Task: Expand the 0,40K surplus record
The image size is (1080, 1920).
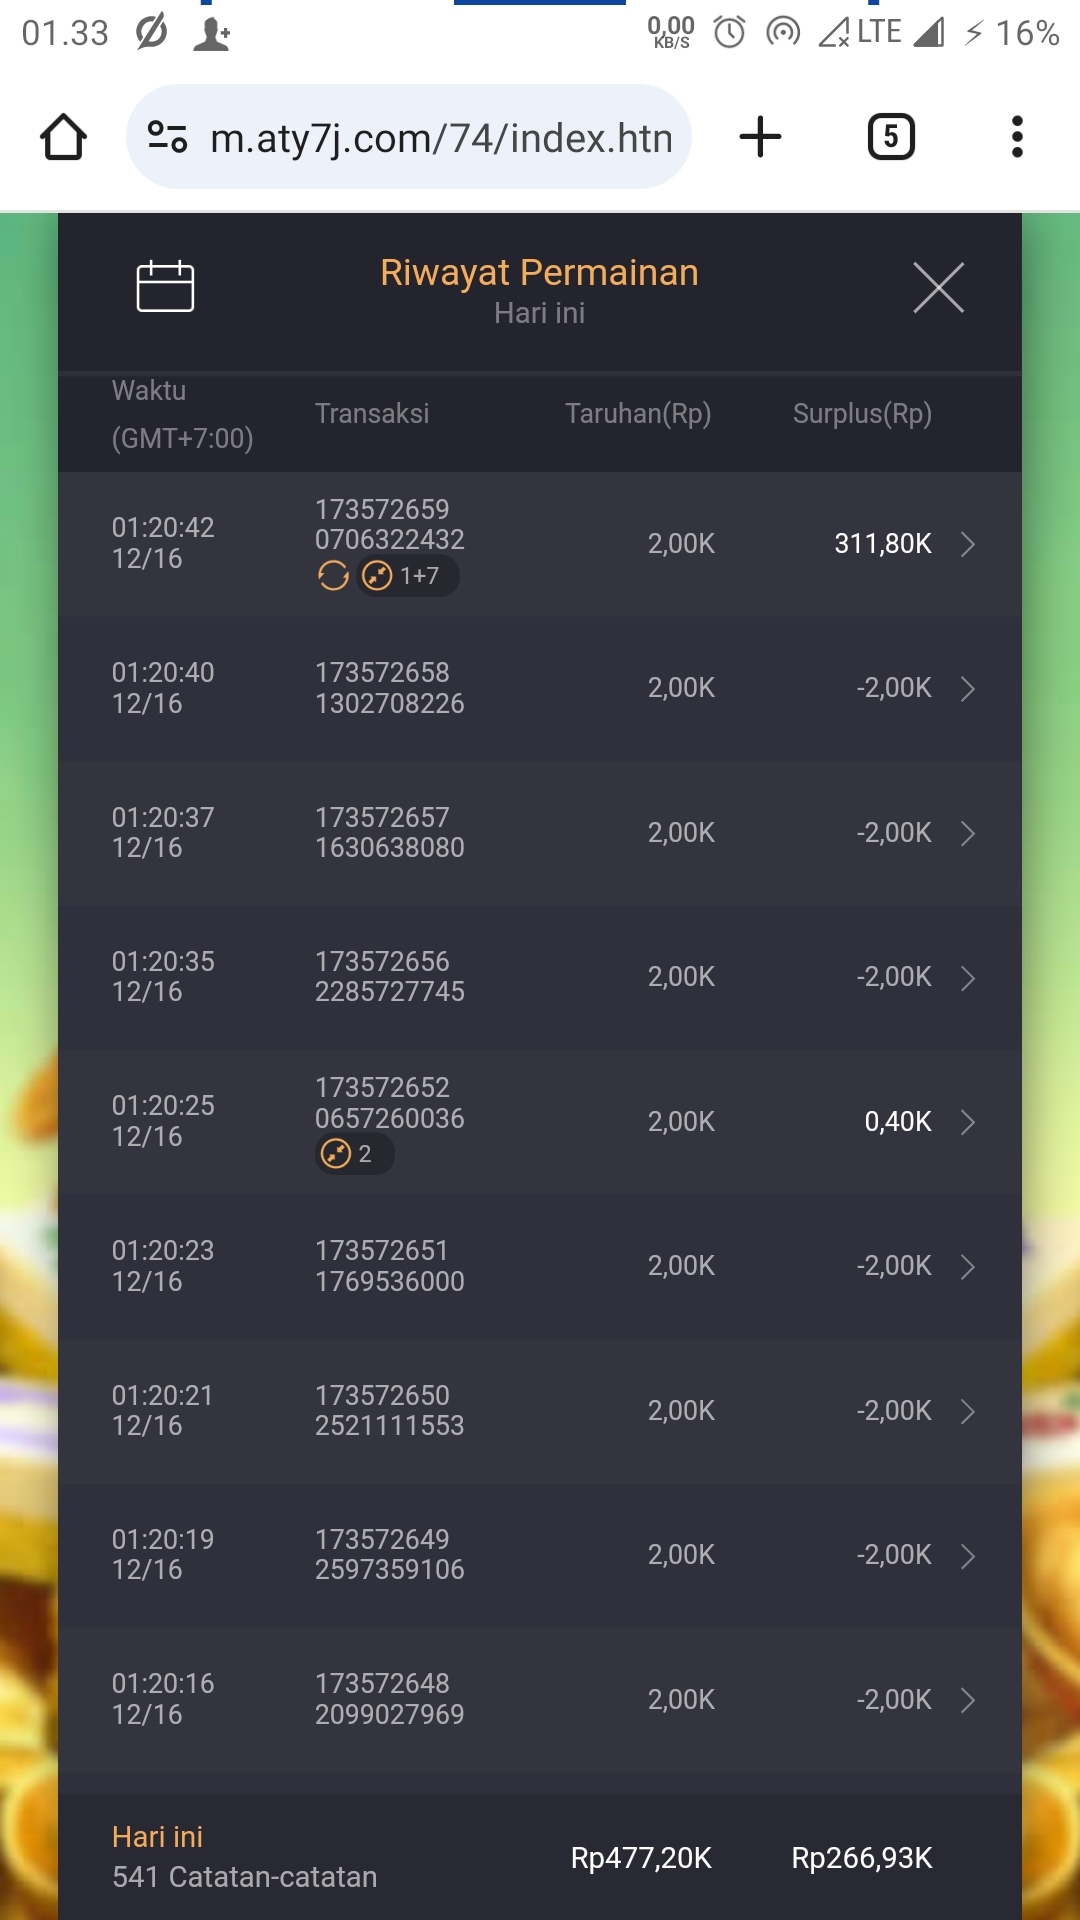Action: pos(967,1122)
